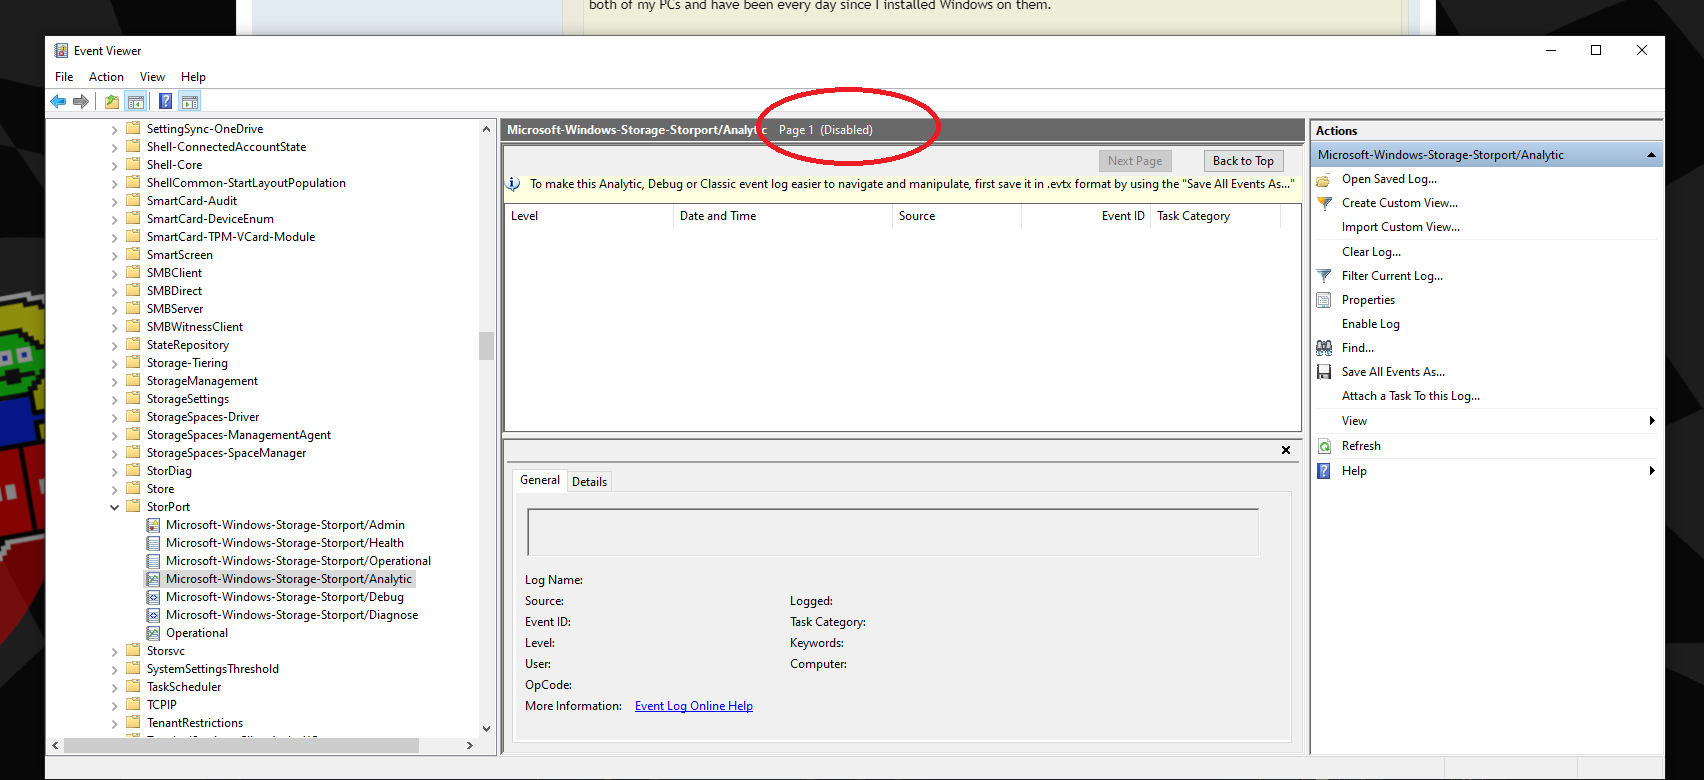Open the Action menu
This screenshot has height=780, width=1704.
click(106, 77)
